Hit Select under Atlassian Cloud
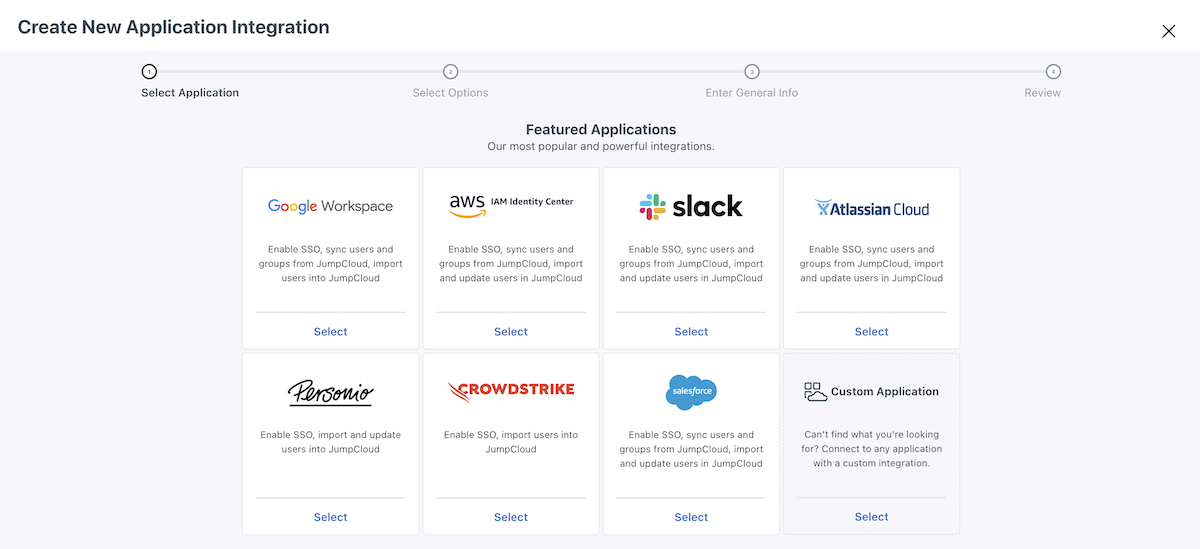The width and height of the screenshot is (1200, 549). 871,332
